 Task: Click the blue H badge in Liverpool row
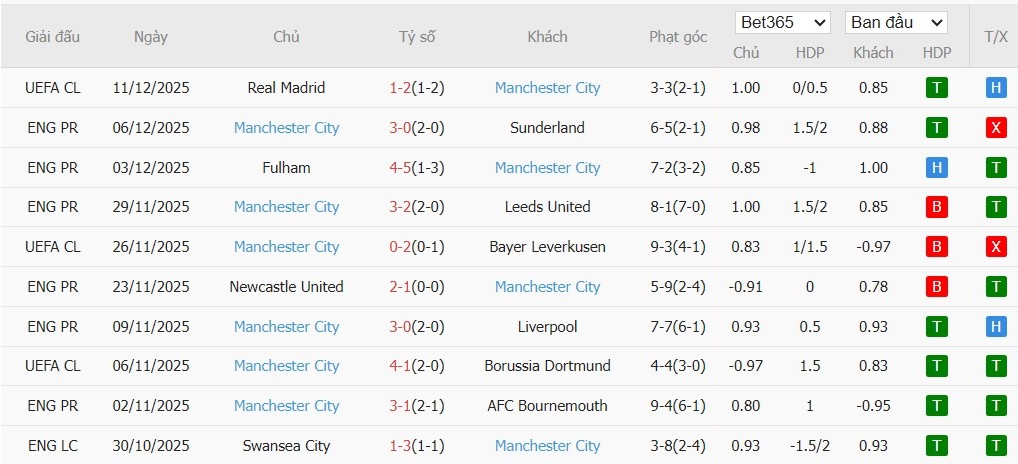point(996,327)
